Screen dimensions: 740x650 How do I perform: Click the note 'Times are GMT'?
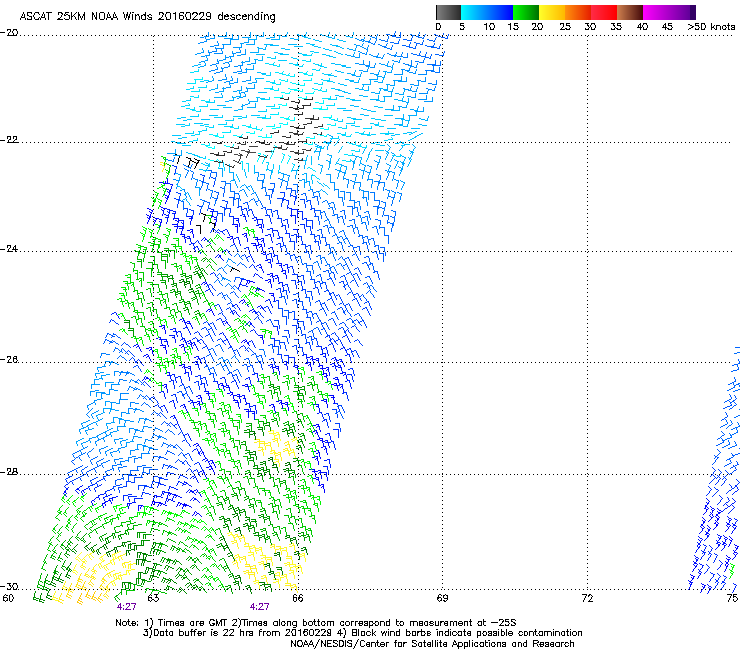[193, 623]
